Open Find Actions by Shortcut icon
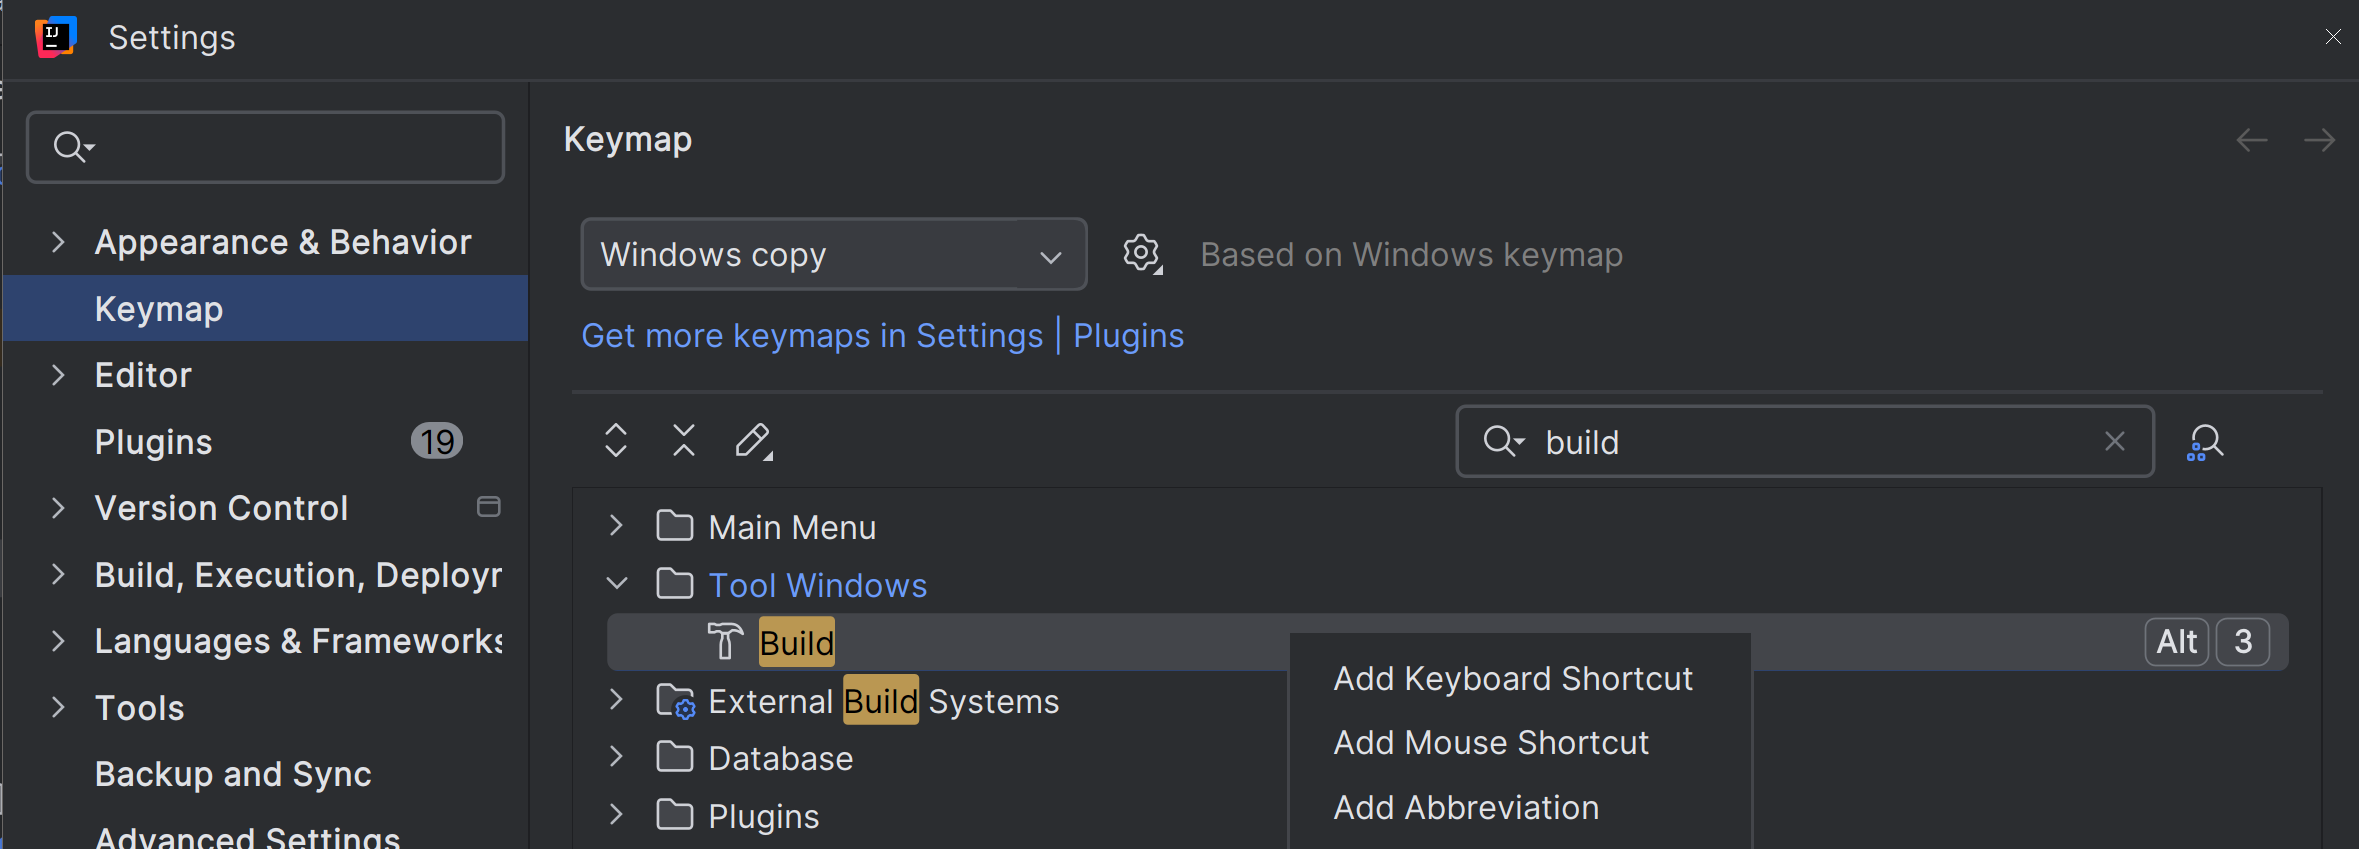The height and width of the screenshot is (849, 2359). point(2205,441)
